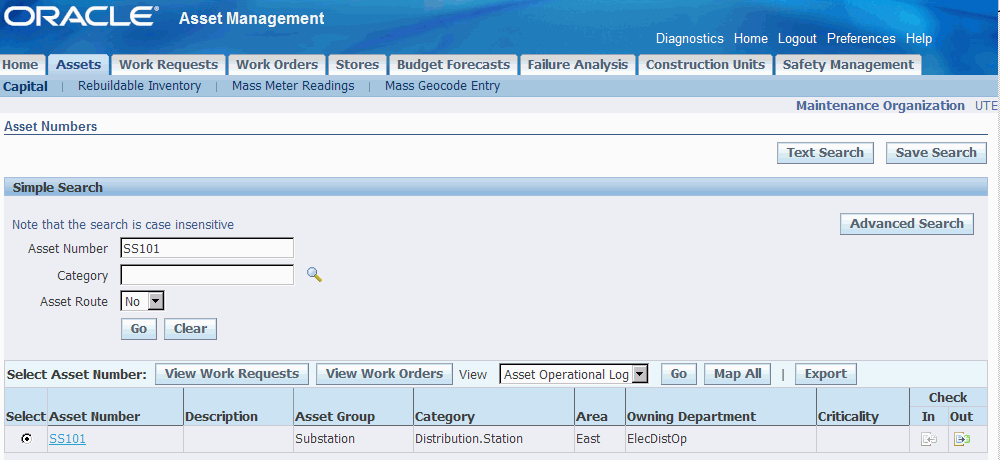Open the Budget Forecasts tab
The image size is (1000, 460).
point(453,64)
